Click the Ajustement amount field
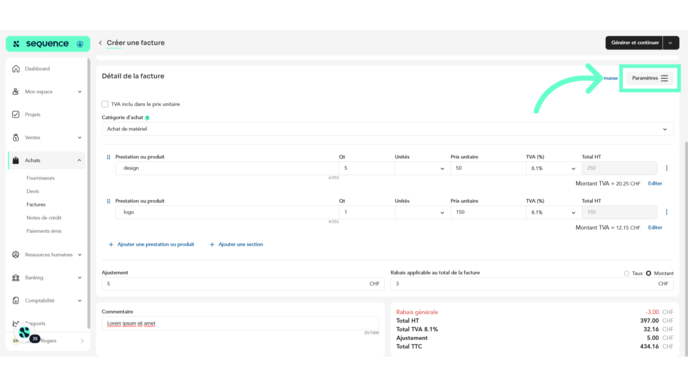 point(243,284)
